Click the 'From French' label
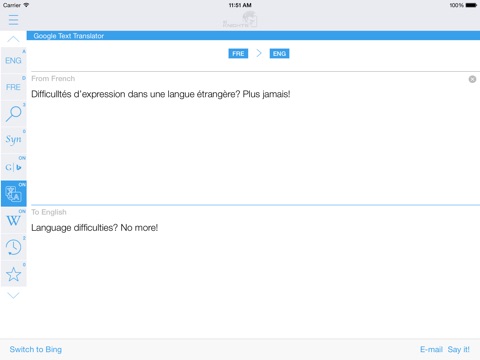480x360 pixels. click(x=53, y=79)
